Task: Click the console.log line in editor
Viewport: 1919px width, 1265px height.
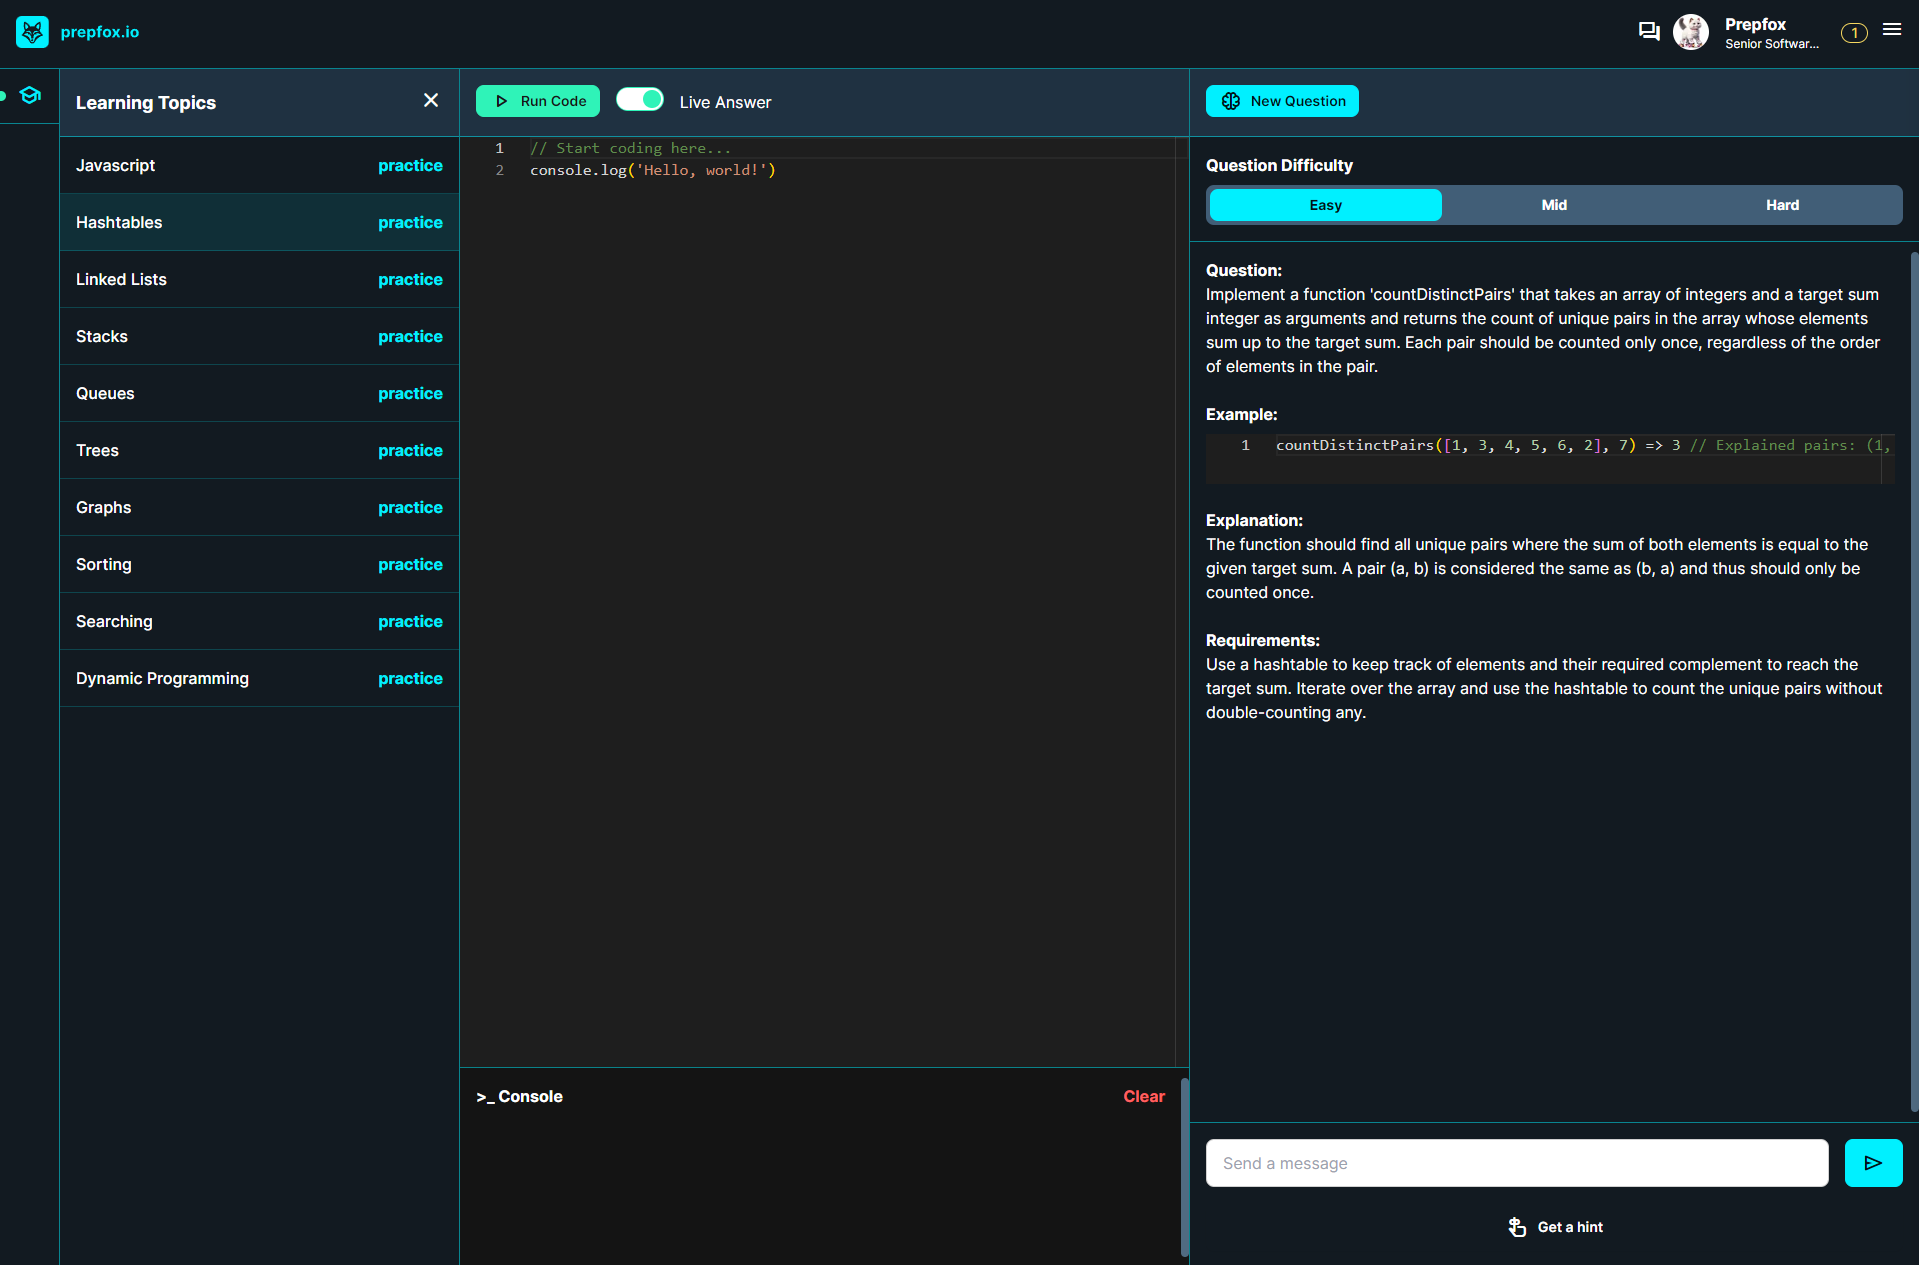Action: pyautogui.click(x=653, y=171)
